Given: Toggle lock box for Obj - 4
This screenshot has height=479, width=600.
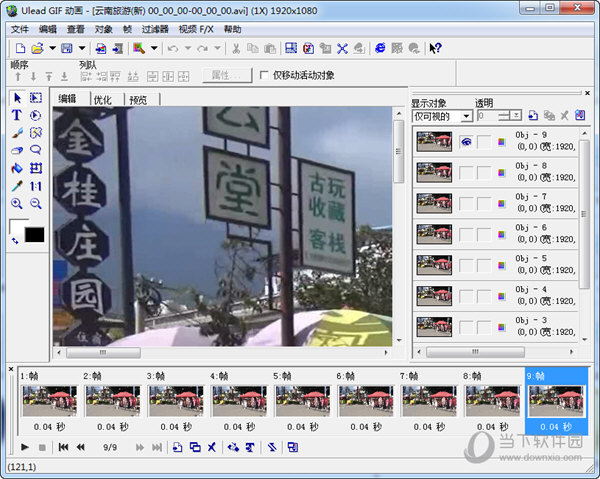Looking at the screenshot, I should pyautogui.click(x=484, y=297).
